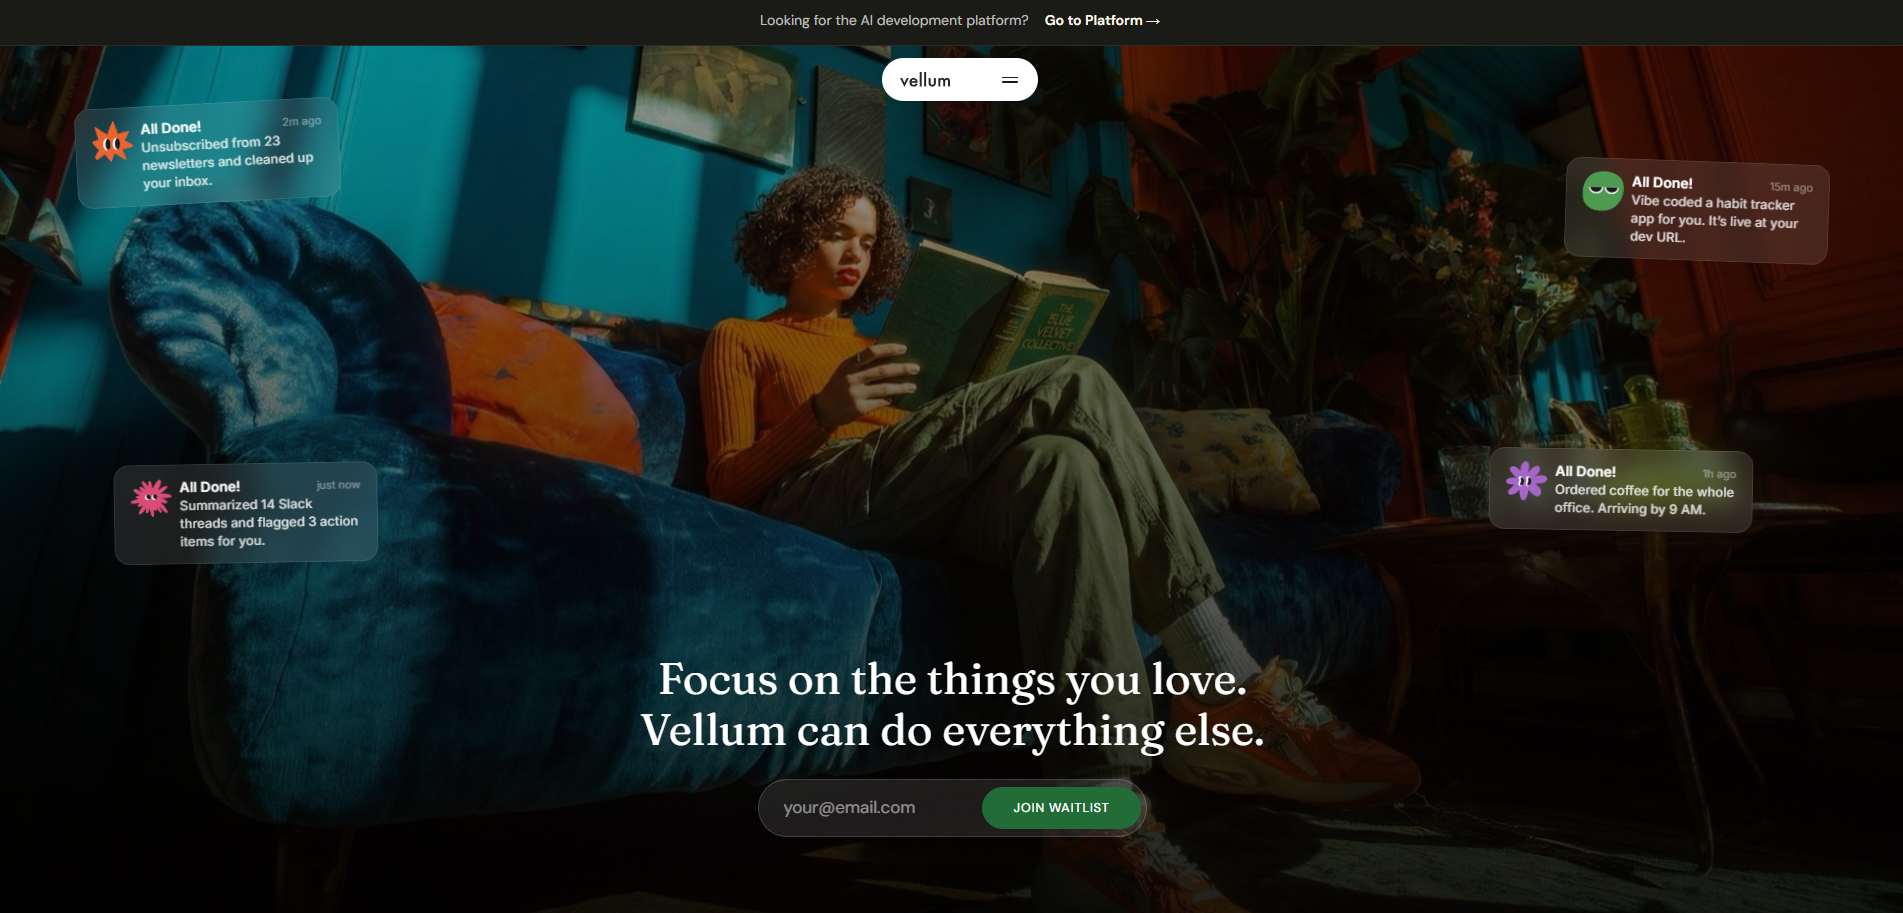Click the 'Looking for the AI development platform?' text
Viewport: 1903px width, 913px height.
click(894, 20)
